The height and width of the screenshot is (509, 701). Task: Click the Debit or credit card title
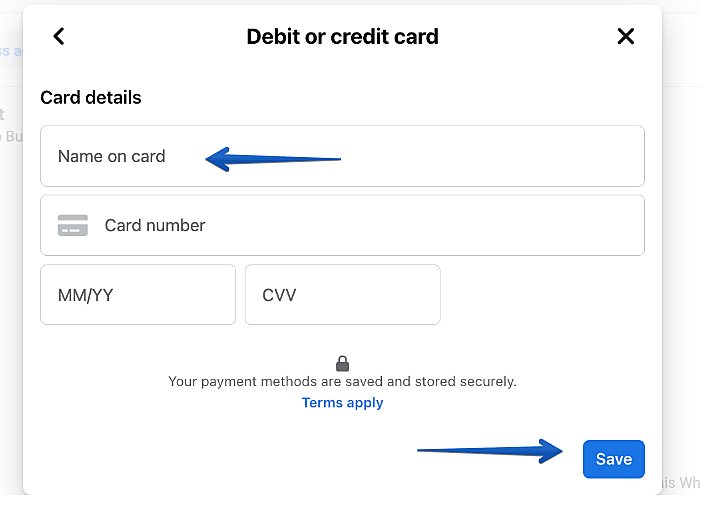[342, 37]
